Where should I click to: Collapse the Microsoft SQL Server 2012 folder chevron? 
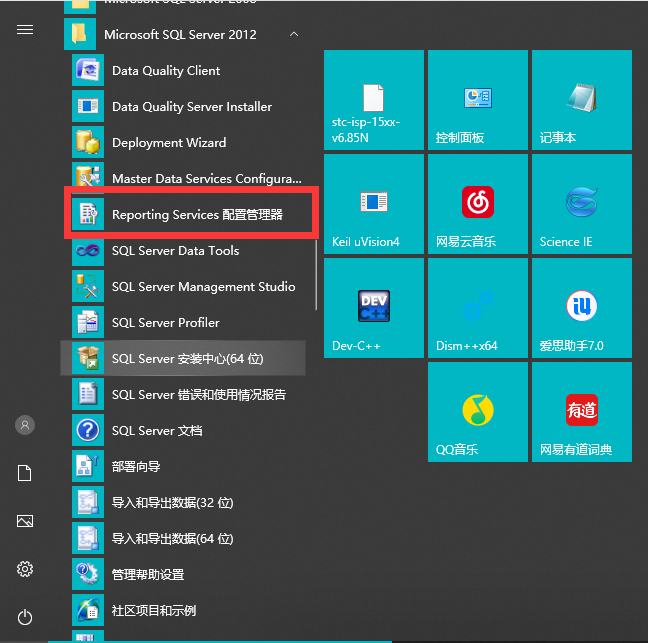(x=294, y=34)
